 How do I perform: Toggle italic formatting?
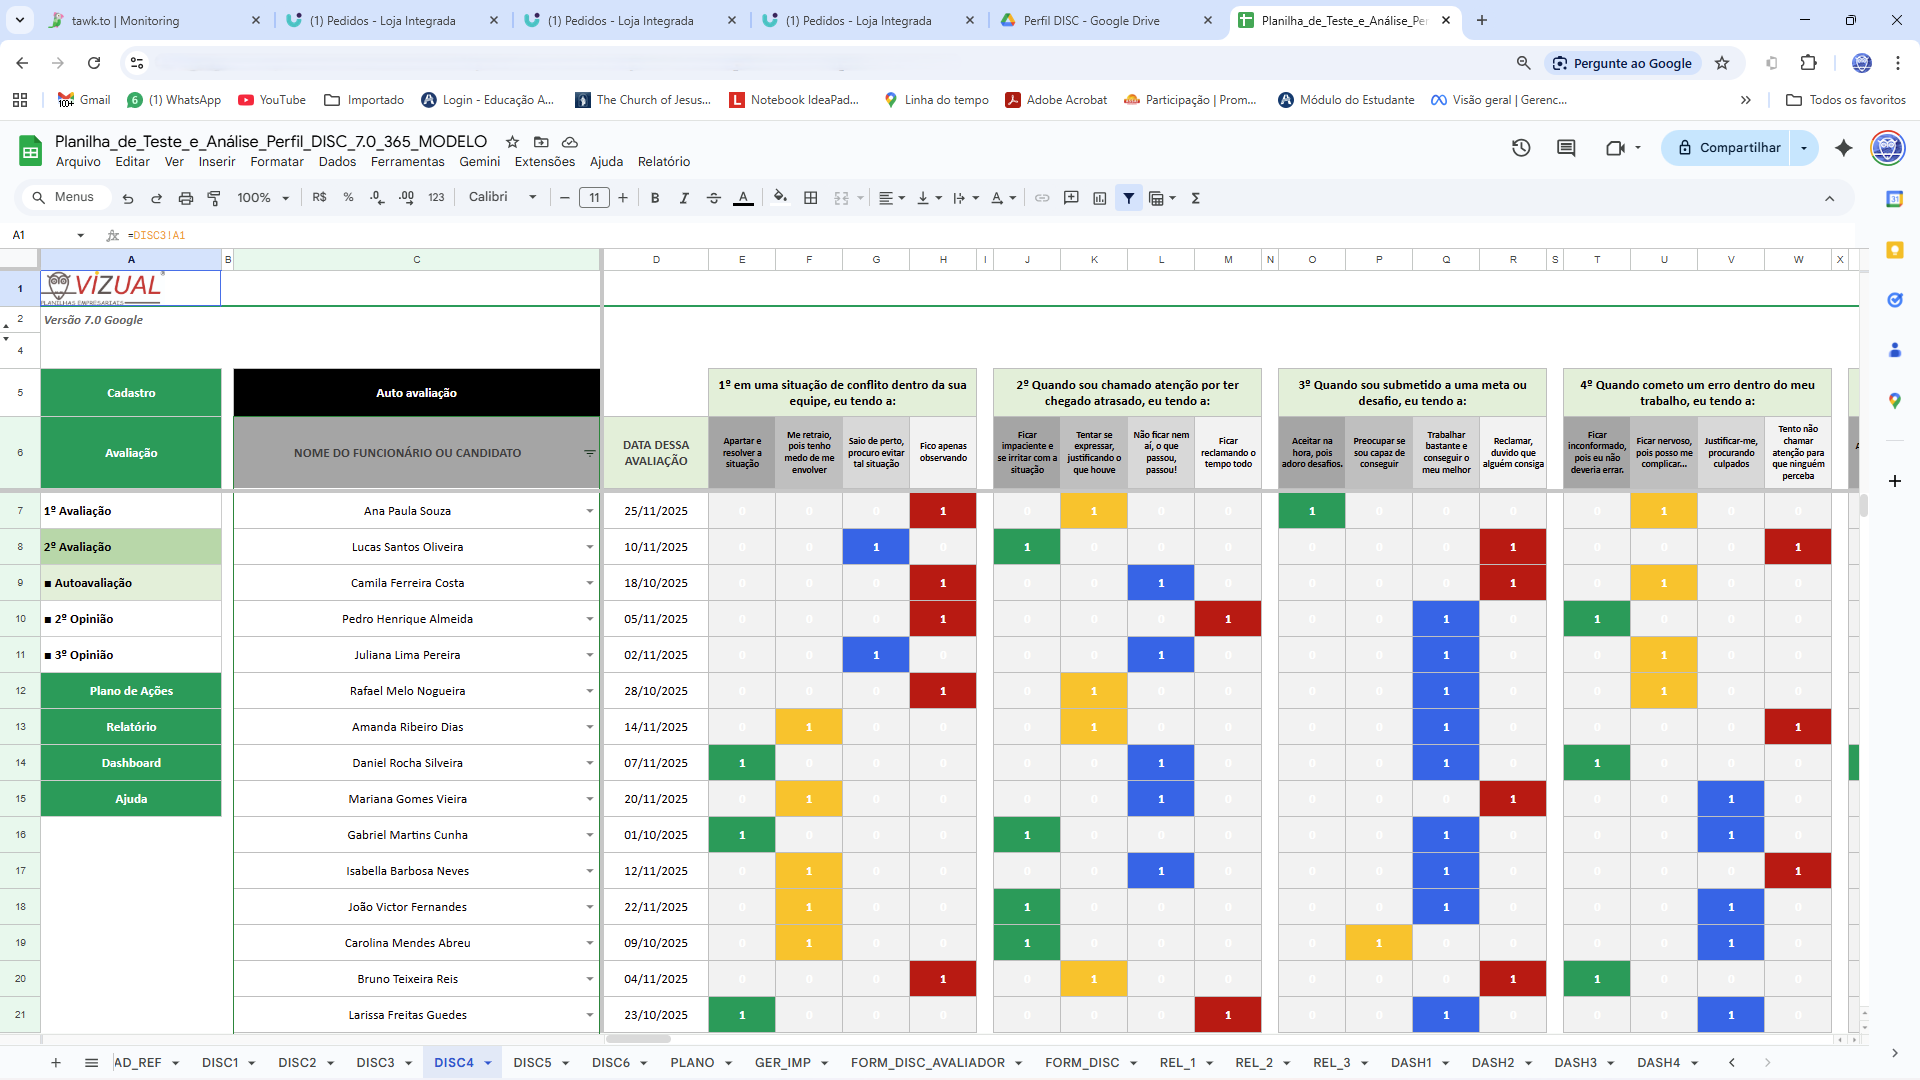[x=685, y=198]
